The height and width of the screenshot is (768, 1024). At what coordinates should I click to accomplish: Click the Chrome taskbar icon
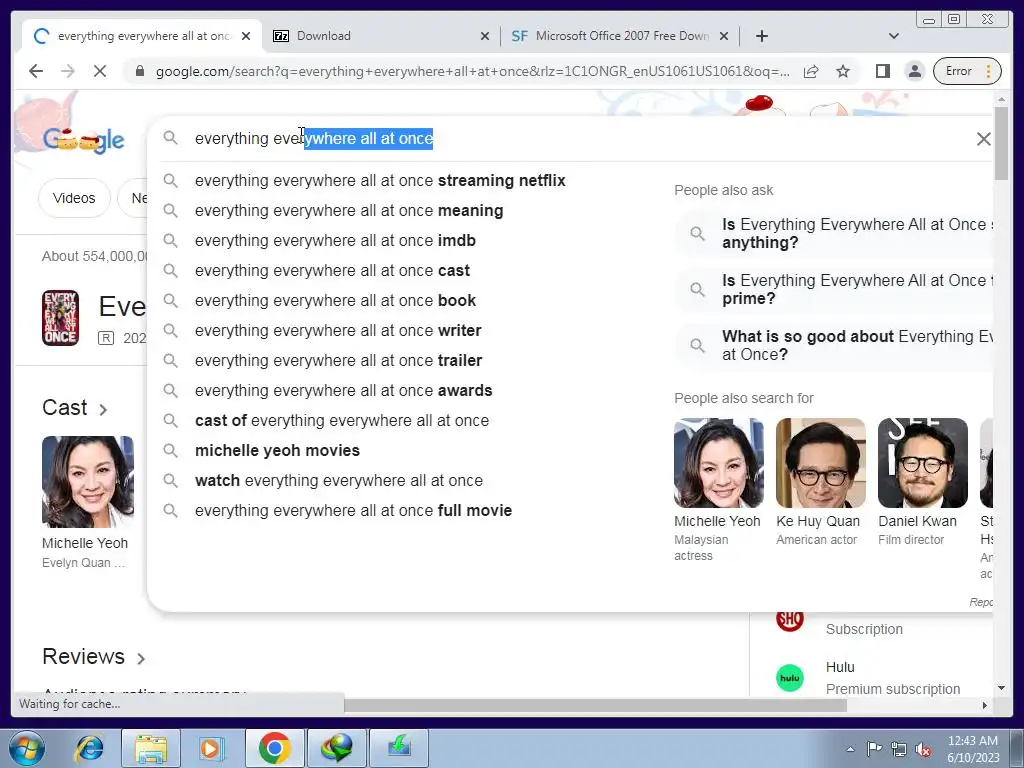(x=274, y=748)
